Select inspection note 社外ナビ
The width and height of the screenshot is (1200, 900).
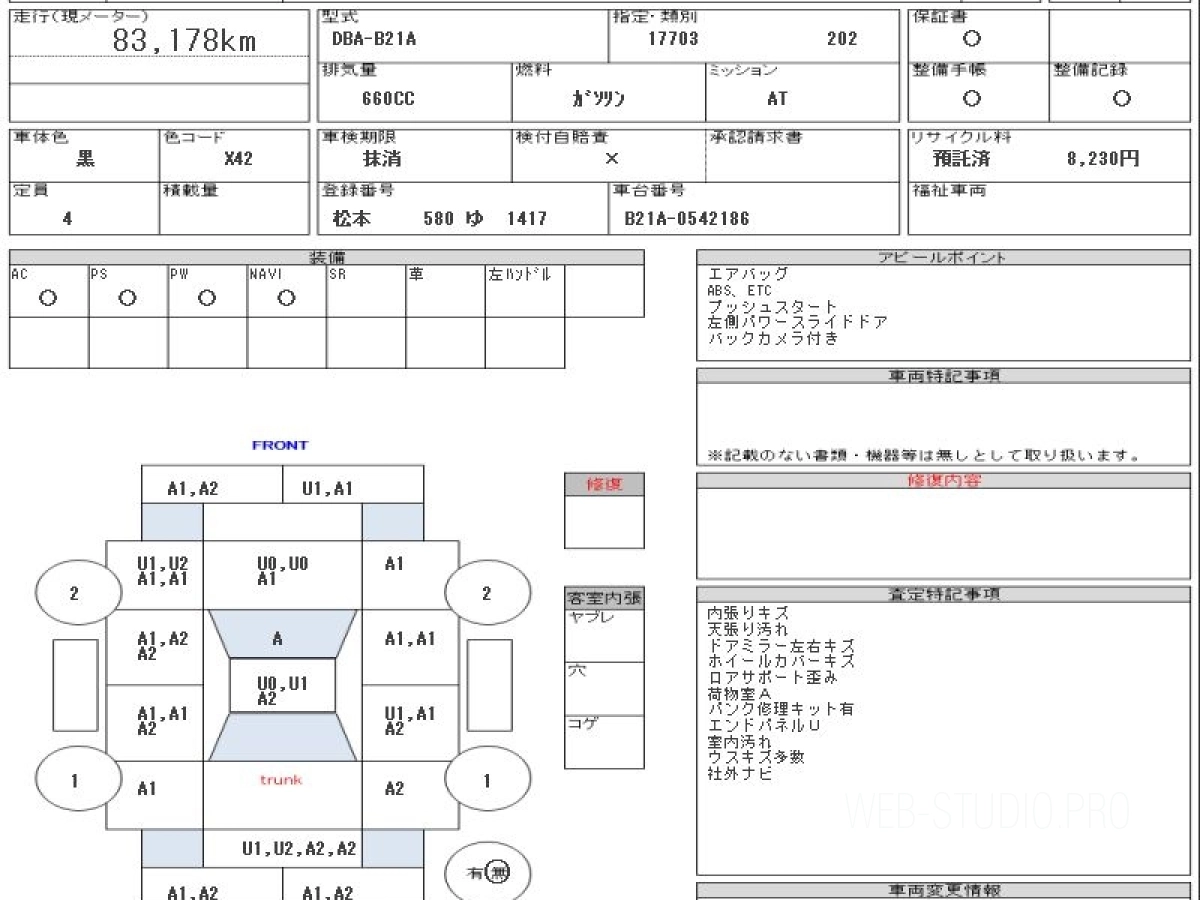pos(740,773)
